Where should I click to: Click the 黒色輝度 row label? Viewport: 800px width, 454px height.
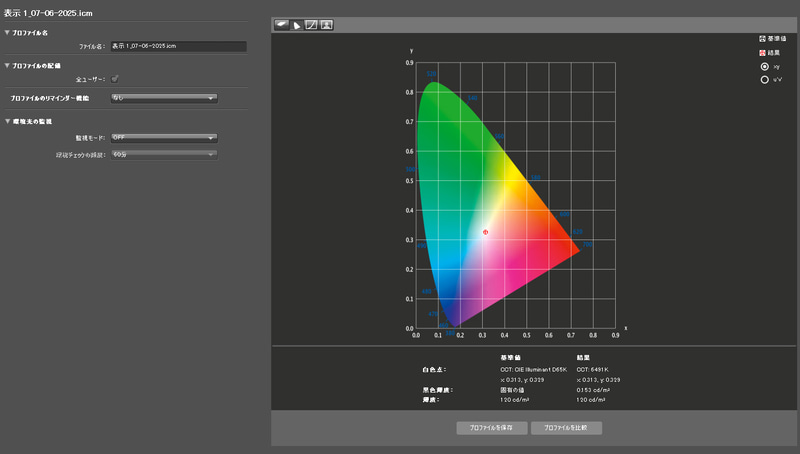pyautogui.click(x=438, y=390)
